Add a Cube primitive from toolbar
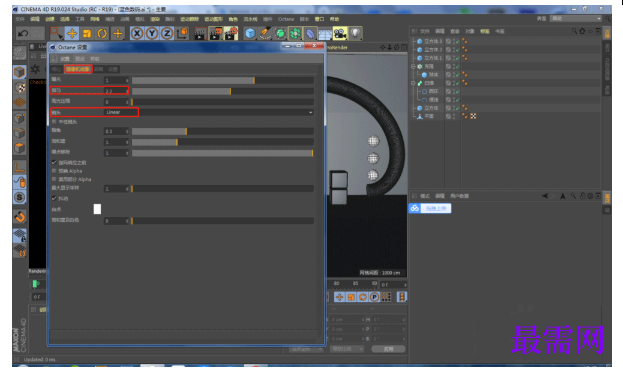This screenshot has width=623, height=371. click(250, 33)
